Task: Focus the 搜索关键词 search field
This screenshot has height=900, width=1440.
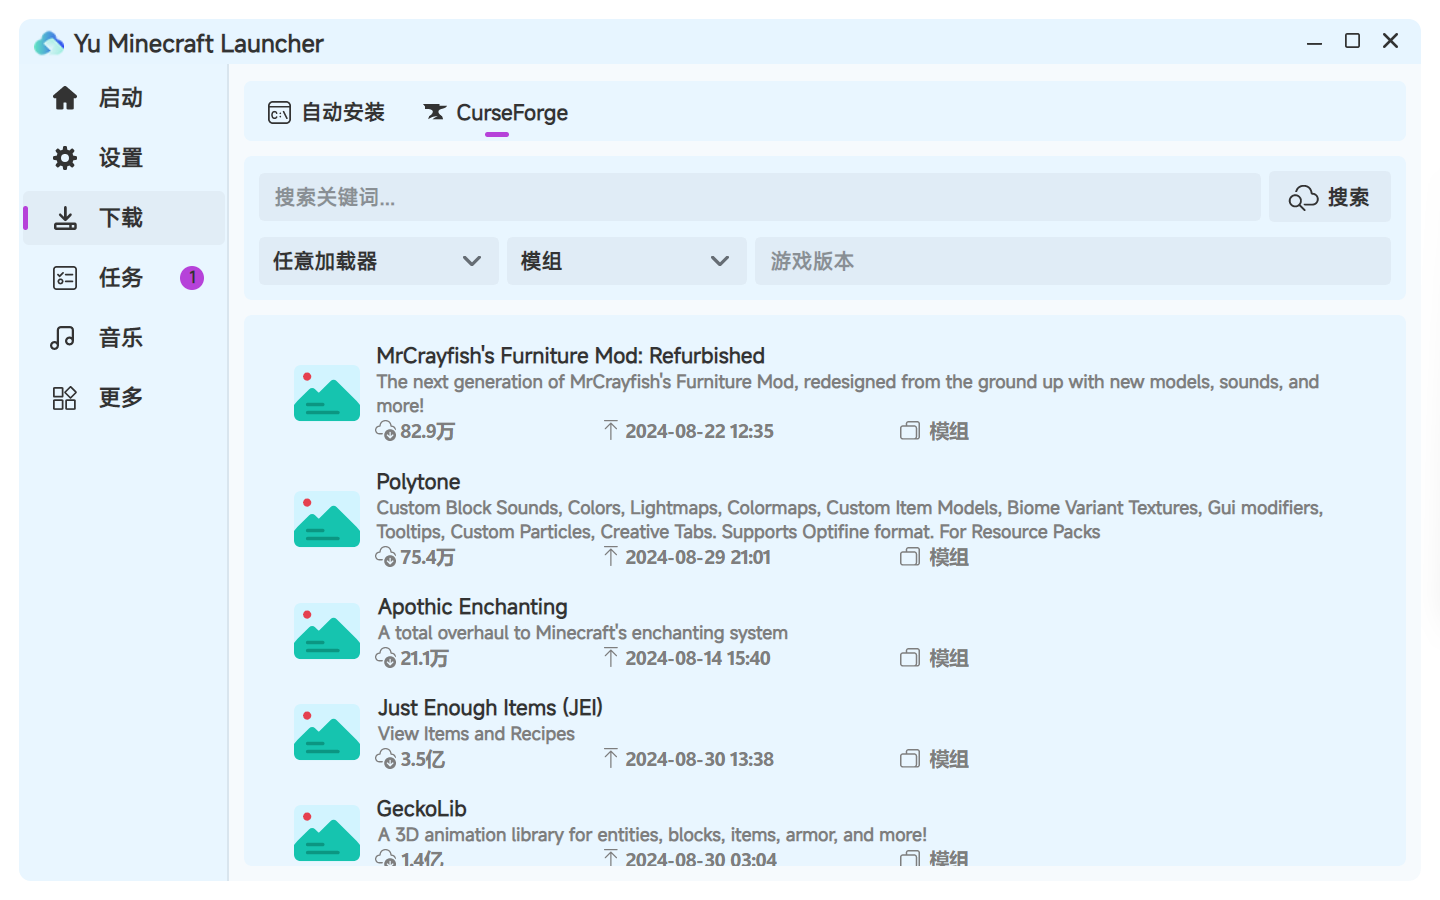Action: (x=760, y=197)
